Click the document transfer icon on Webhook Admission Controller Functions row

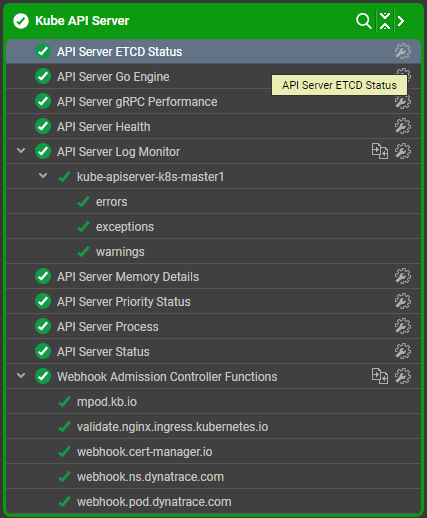click(380, 376)
